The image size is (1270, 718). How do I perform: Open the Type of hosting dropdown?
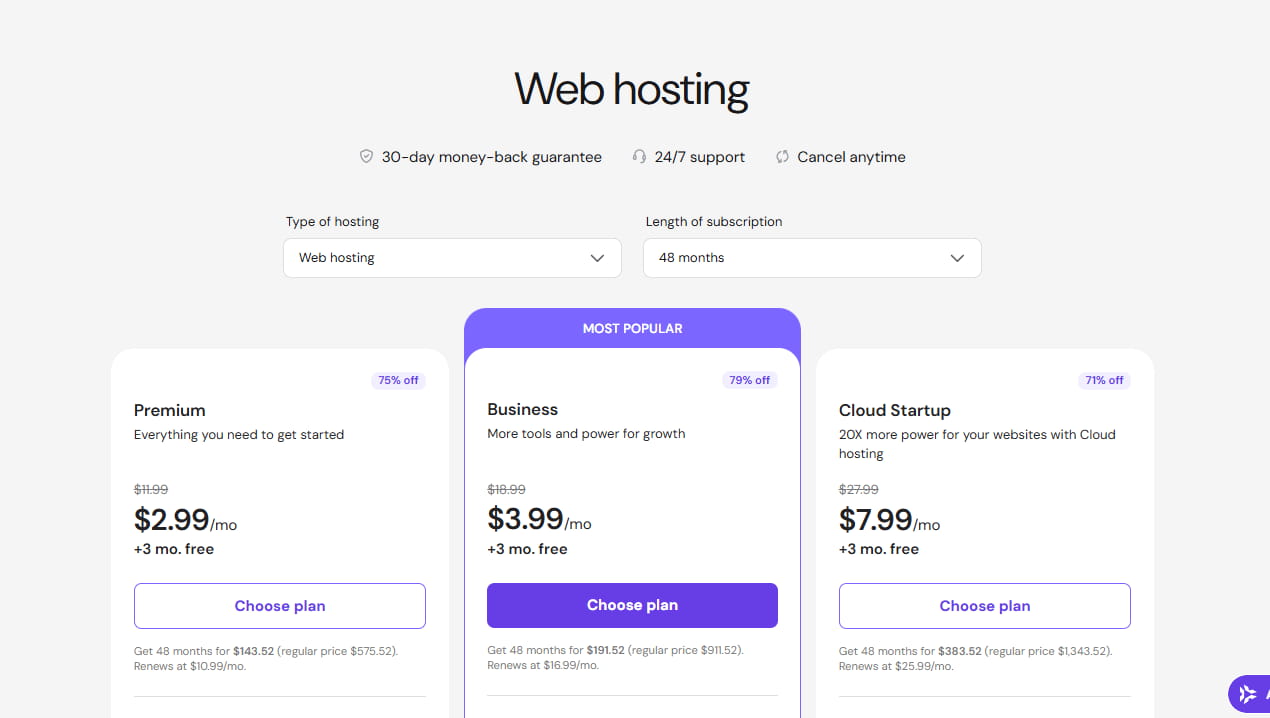click(x=452, y=258)
